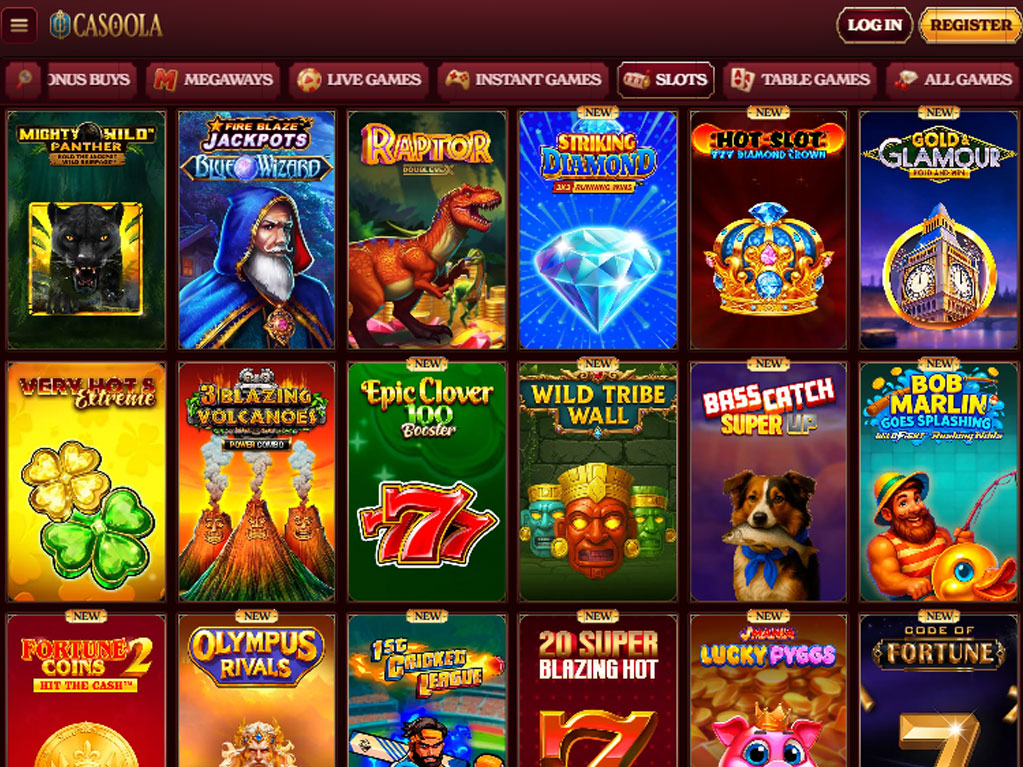1023x767 pixels.
Task: Open the hamburger menu icon
Action: click(x=19, y=25)
